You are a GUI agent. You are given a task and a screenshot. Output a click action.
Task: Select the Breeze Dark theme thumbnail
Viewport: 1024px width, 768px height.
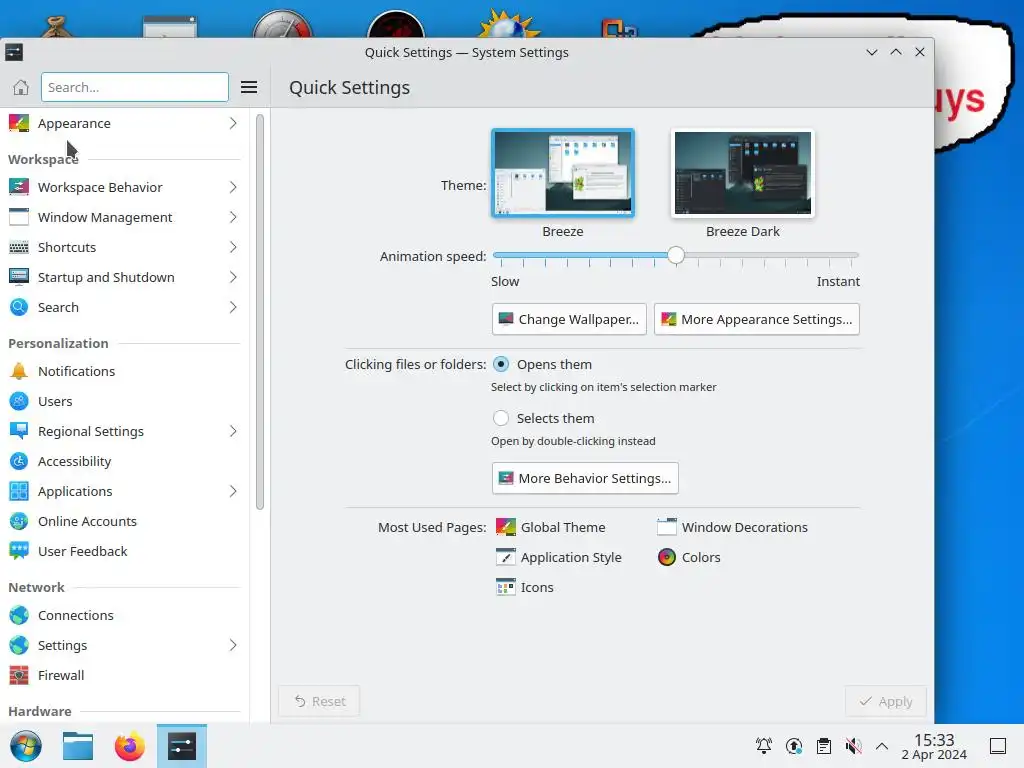coord(743,172)
